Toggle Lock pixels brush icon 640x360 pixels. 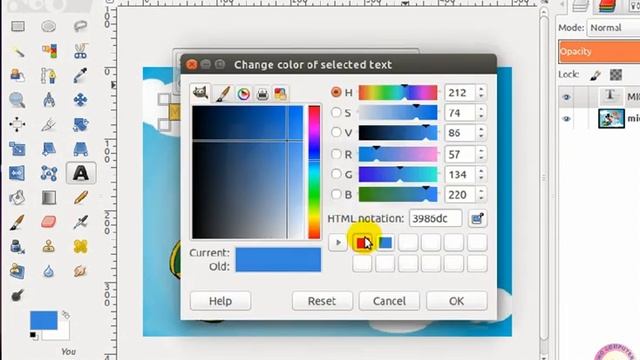click(x=596, y=75)
